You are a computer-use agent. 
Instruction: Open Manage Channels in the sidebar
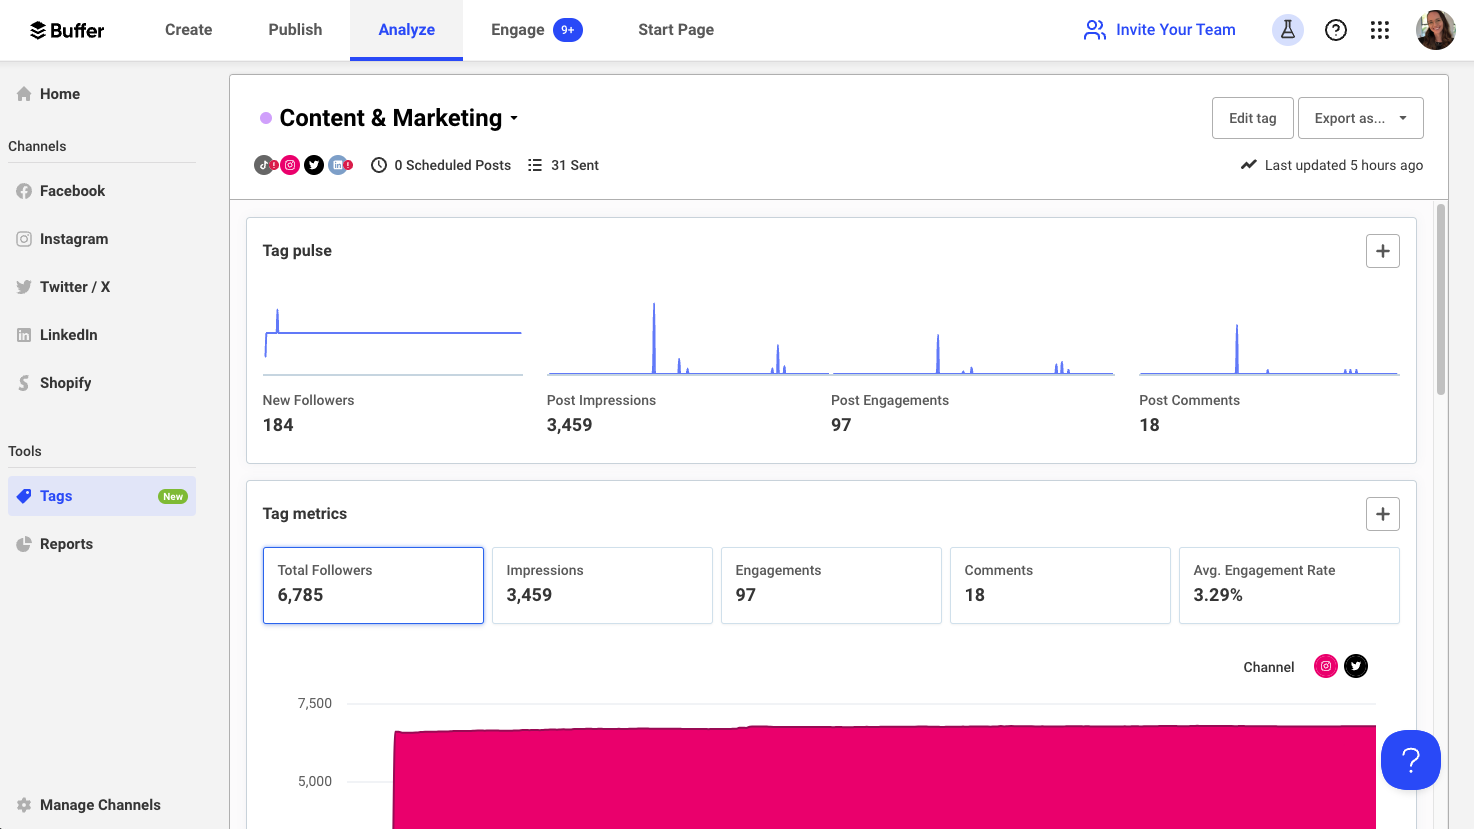pos(99,805)
